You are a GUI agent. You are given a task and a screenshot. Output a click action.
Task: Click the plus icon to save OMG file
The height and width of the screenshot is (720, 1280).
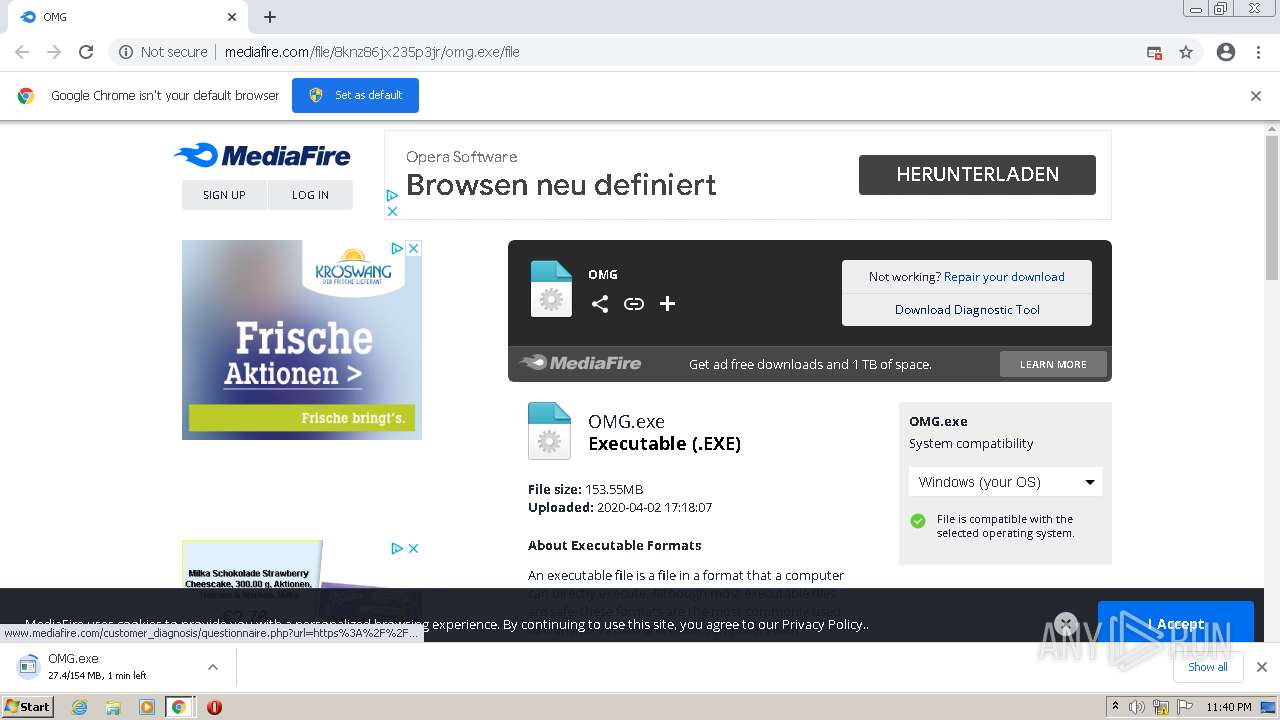[667, 304]
